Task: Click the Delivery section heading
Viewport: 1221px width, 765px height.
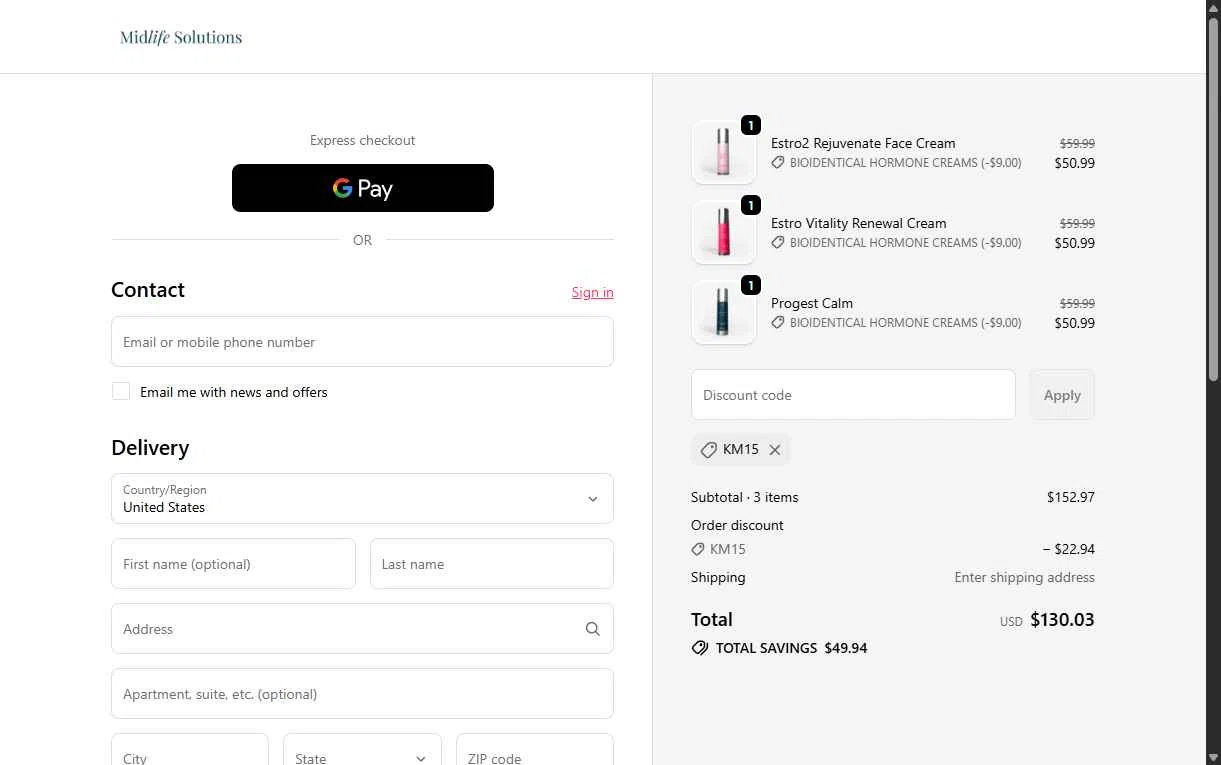Action: click(150, 448)
